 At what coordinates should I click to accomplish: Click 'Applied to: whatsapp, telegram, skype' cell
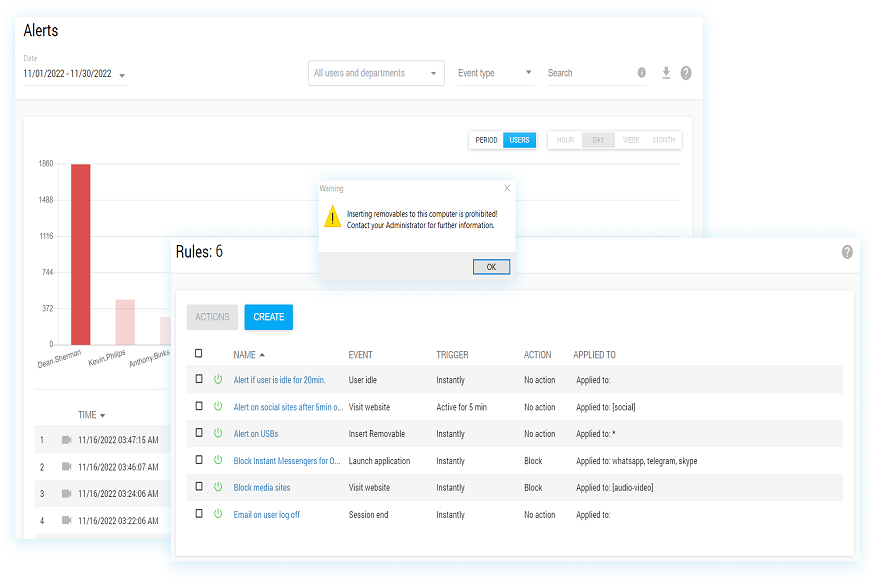[637, 461]
